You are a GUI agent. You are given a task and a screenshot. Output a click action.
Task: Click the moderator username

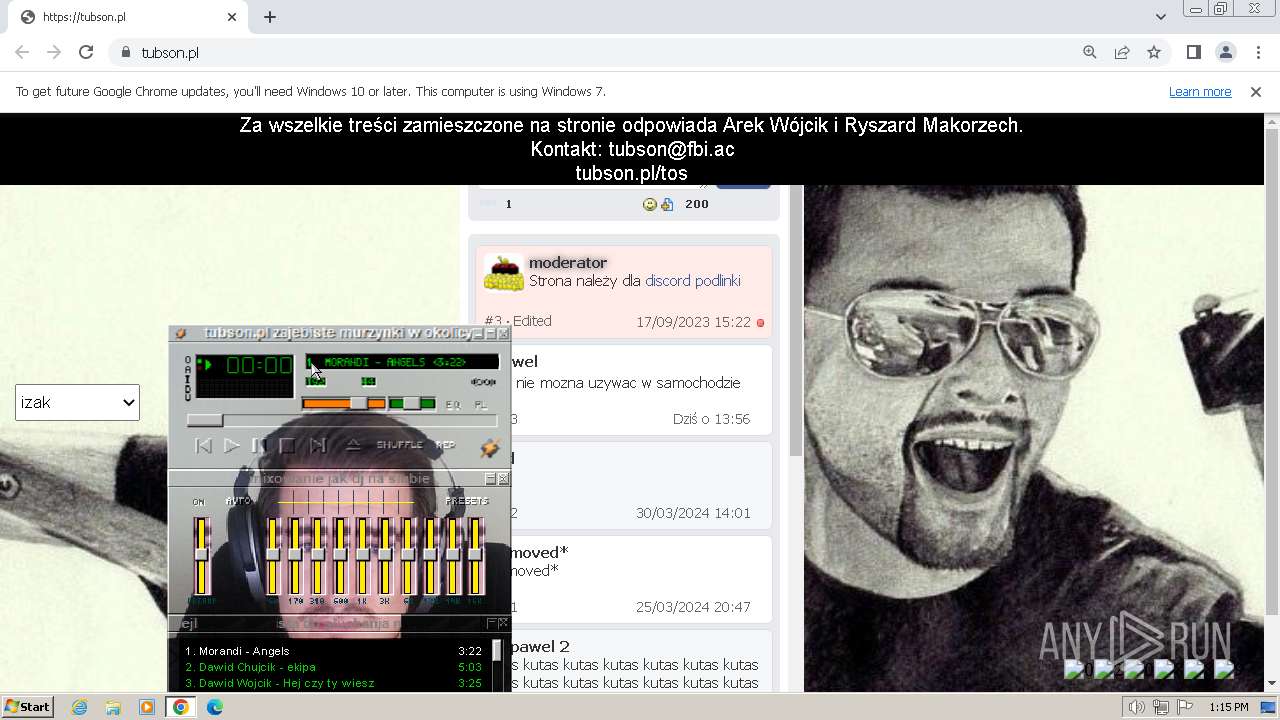[568, 263]
